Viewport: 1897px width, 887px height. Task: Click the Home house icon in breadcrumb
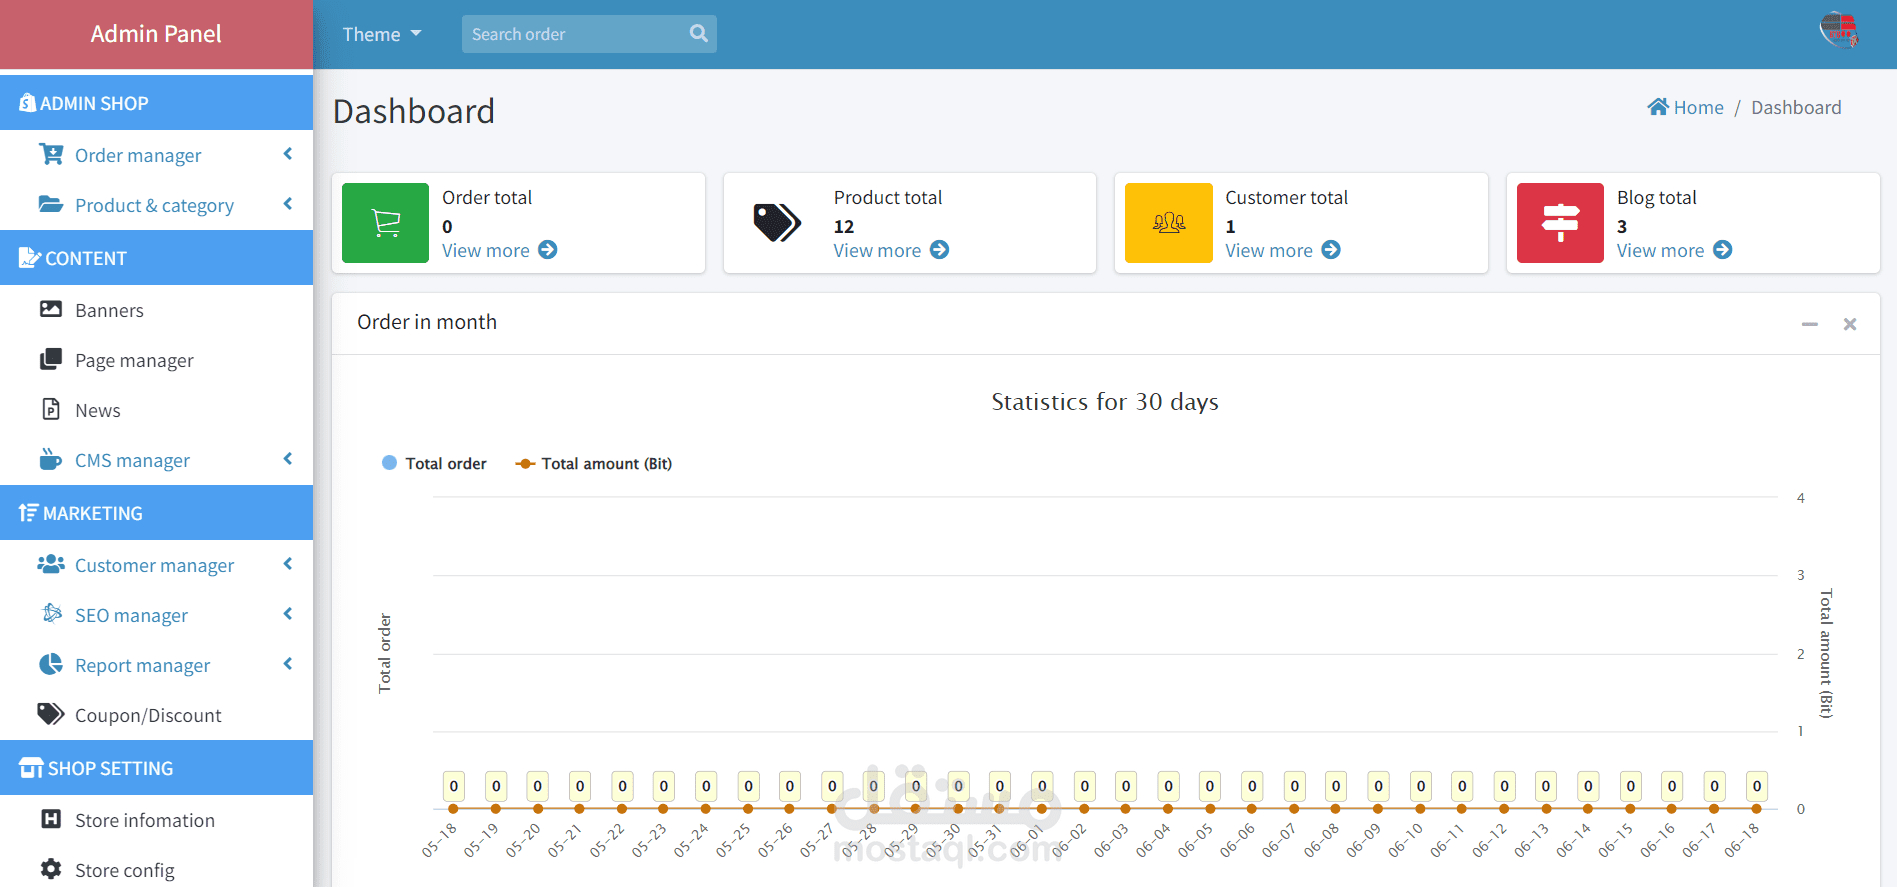click(x=1658, y=107)
